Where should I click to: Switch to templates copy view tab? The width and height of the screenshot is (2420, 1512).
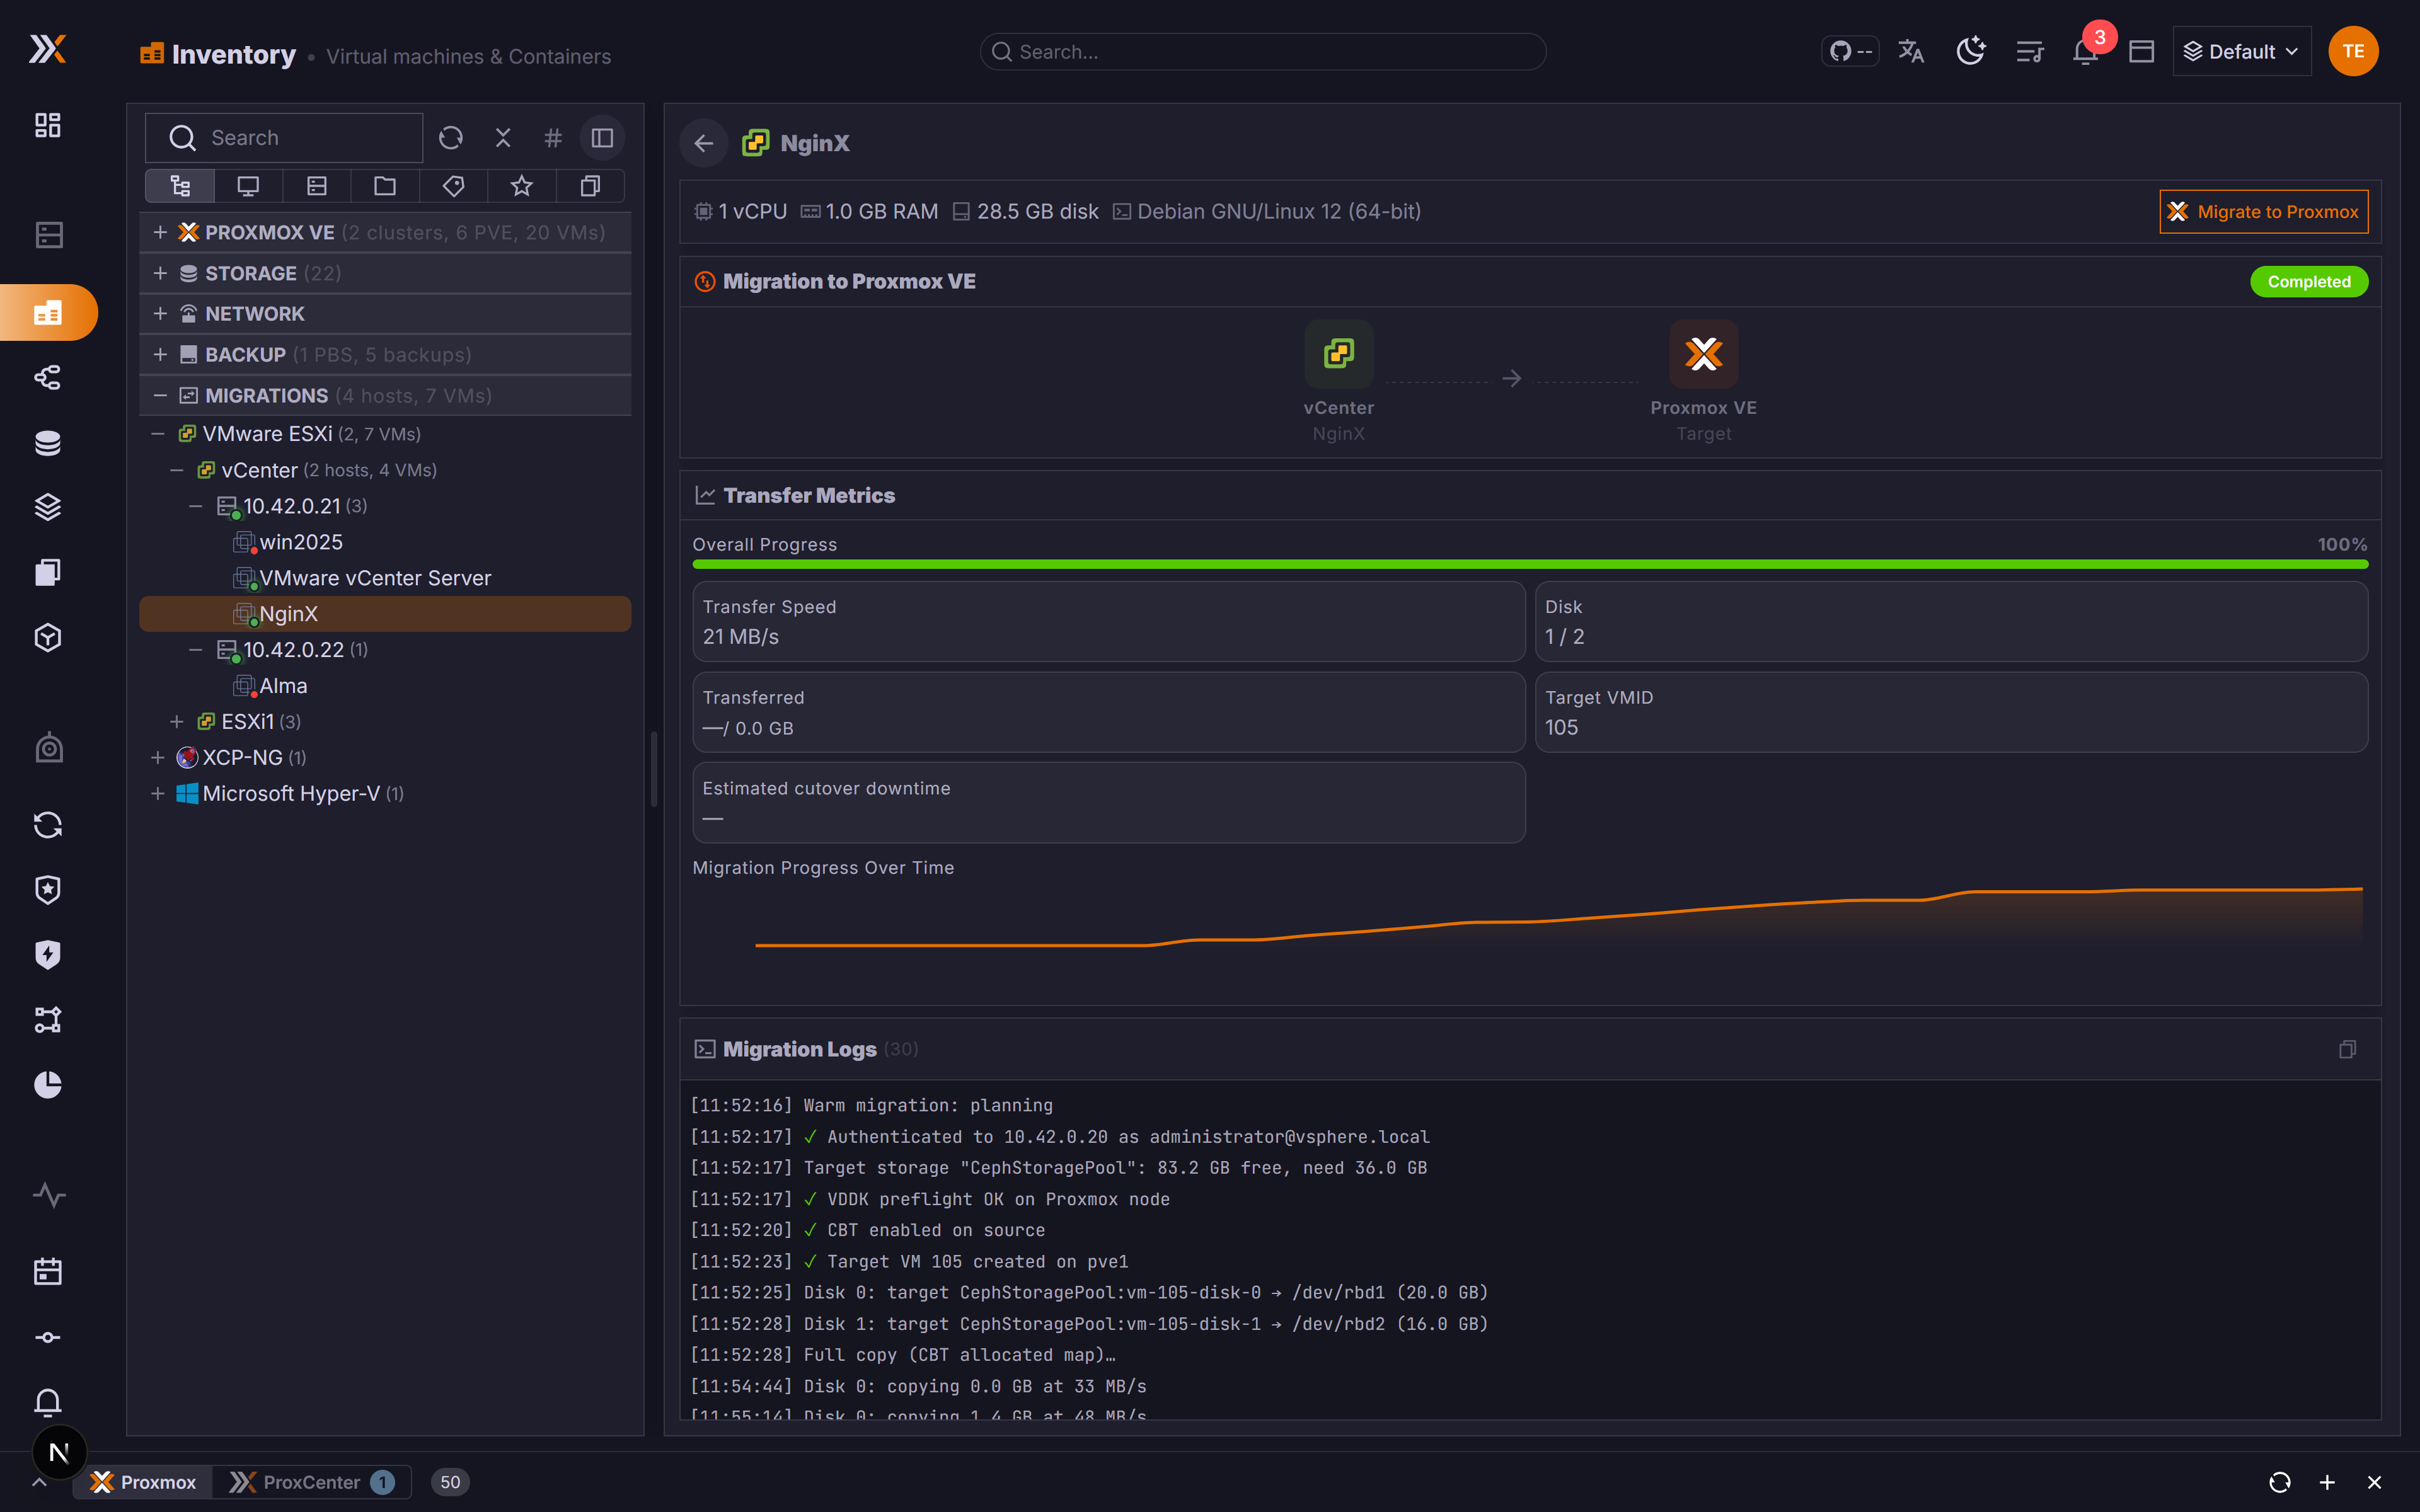pyautogui.click(x=590, y=186)
